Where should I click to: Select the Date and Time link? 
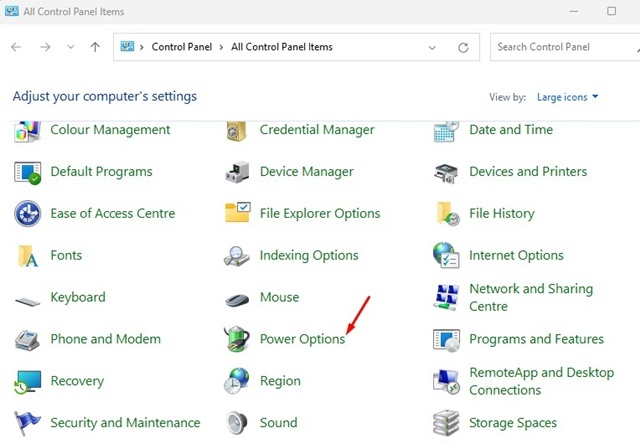511,130
